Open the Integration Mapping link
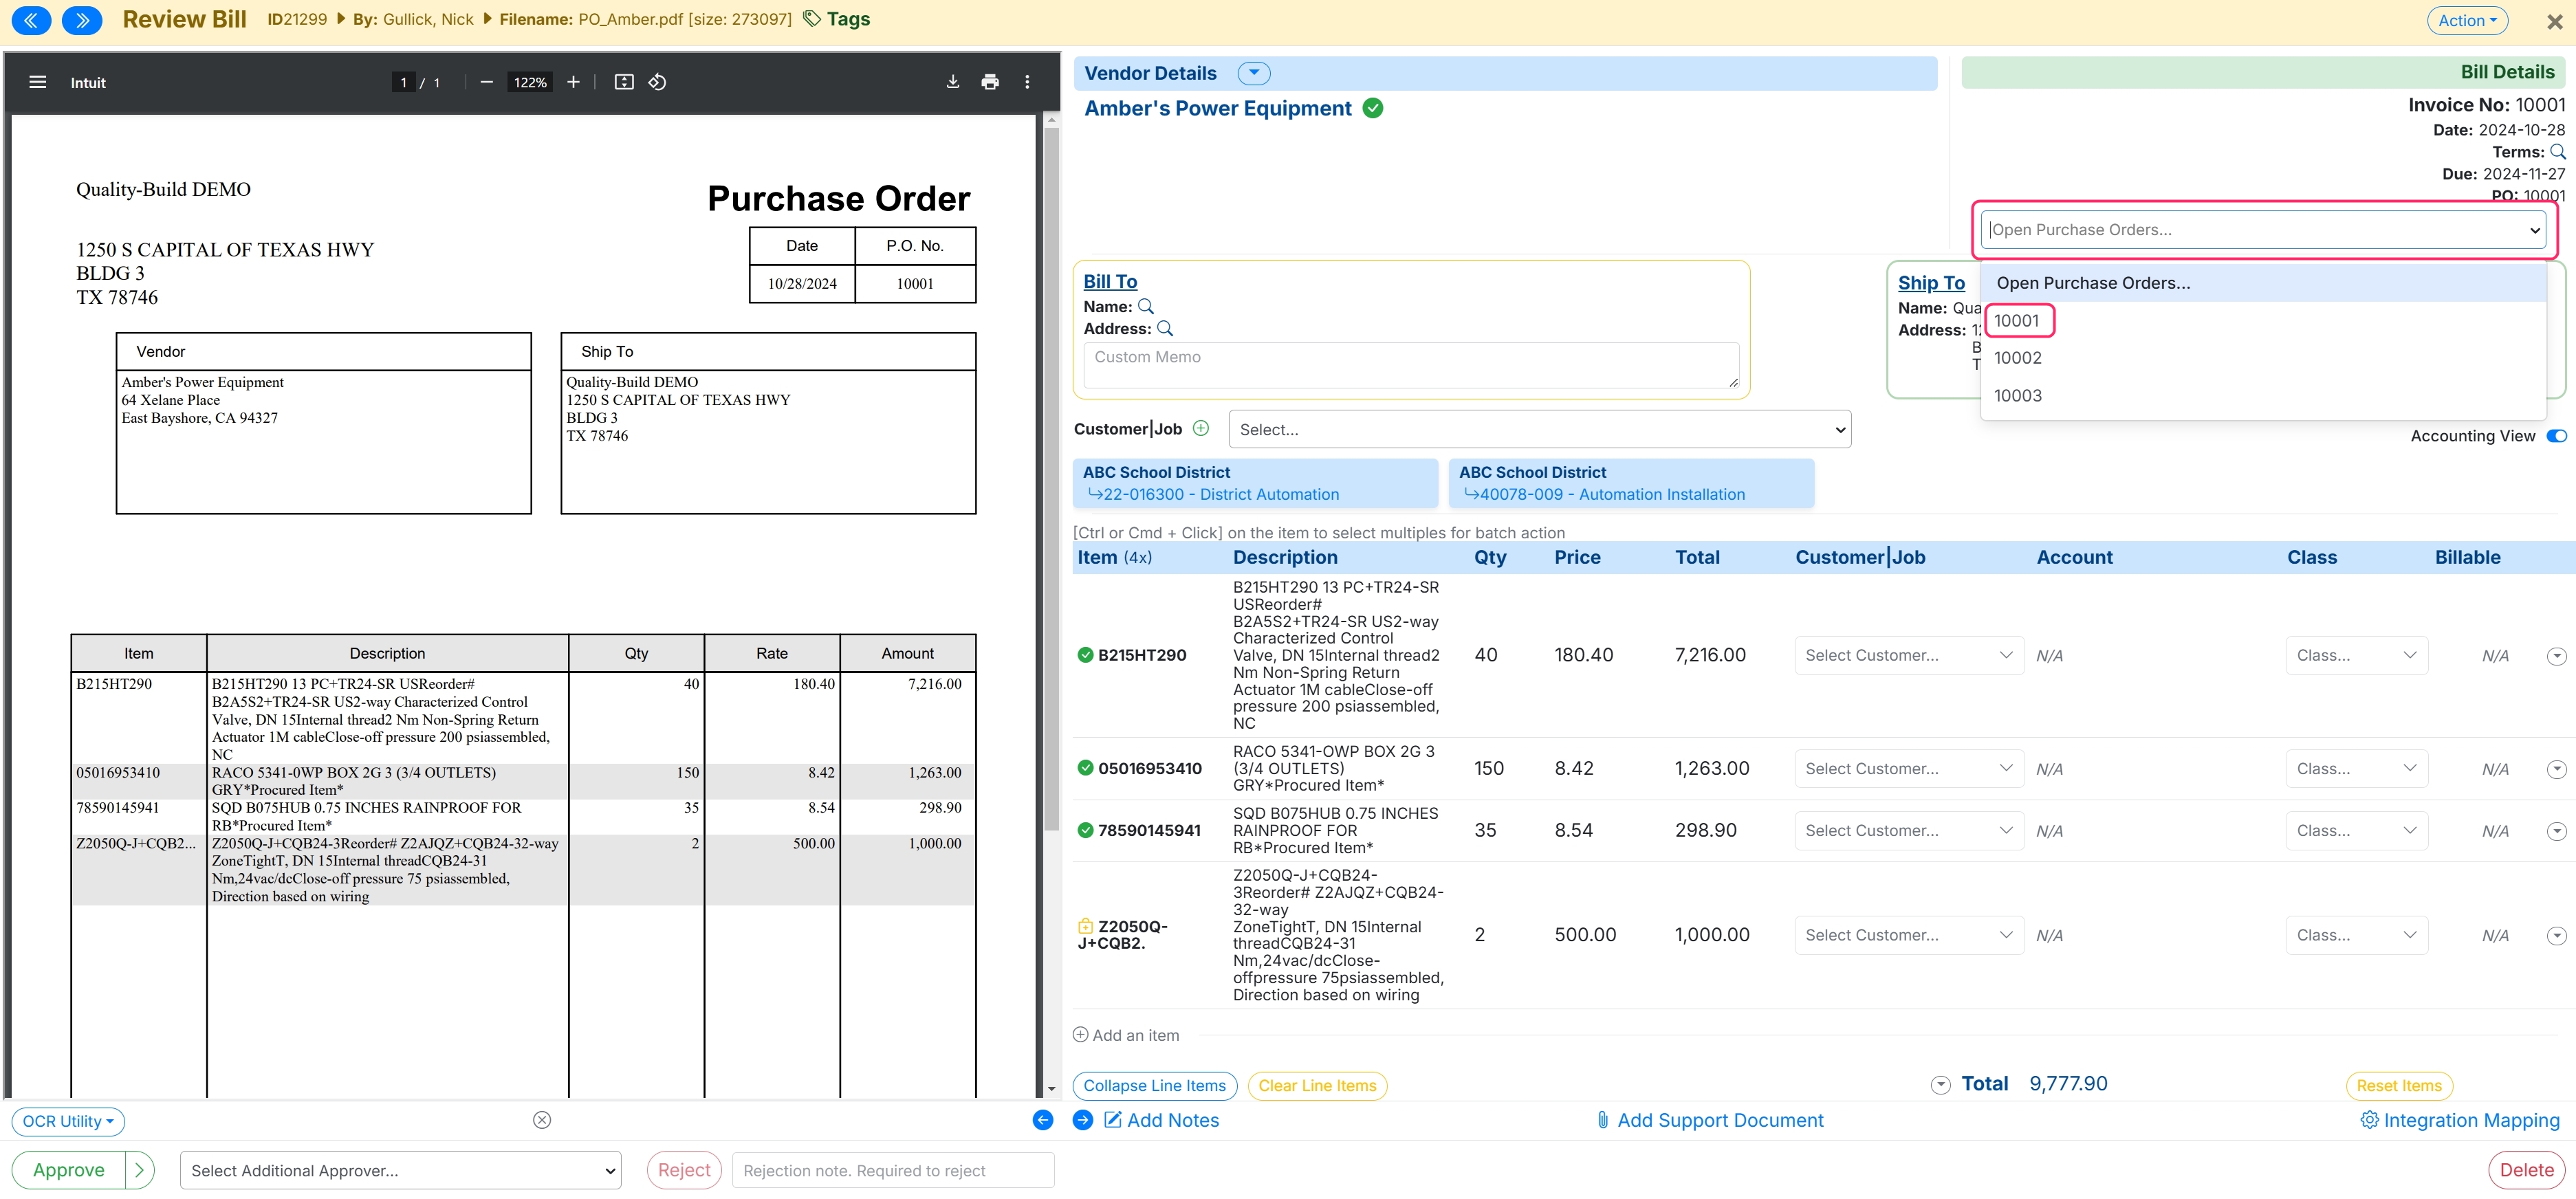Image resolution: width=2576 pixels, height=1199 pixels. click(2460, 1120)
